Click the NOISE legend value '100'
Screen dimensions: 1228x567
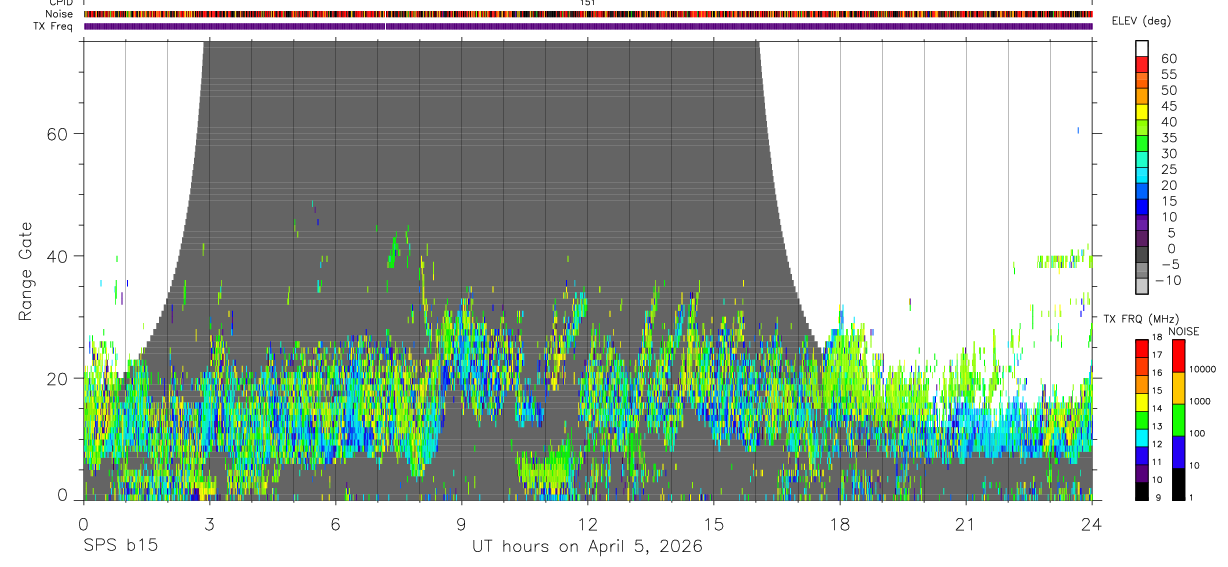pyautogui.click(x=1195, y=433)
